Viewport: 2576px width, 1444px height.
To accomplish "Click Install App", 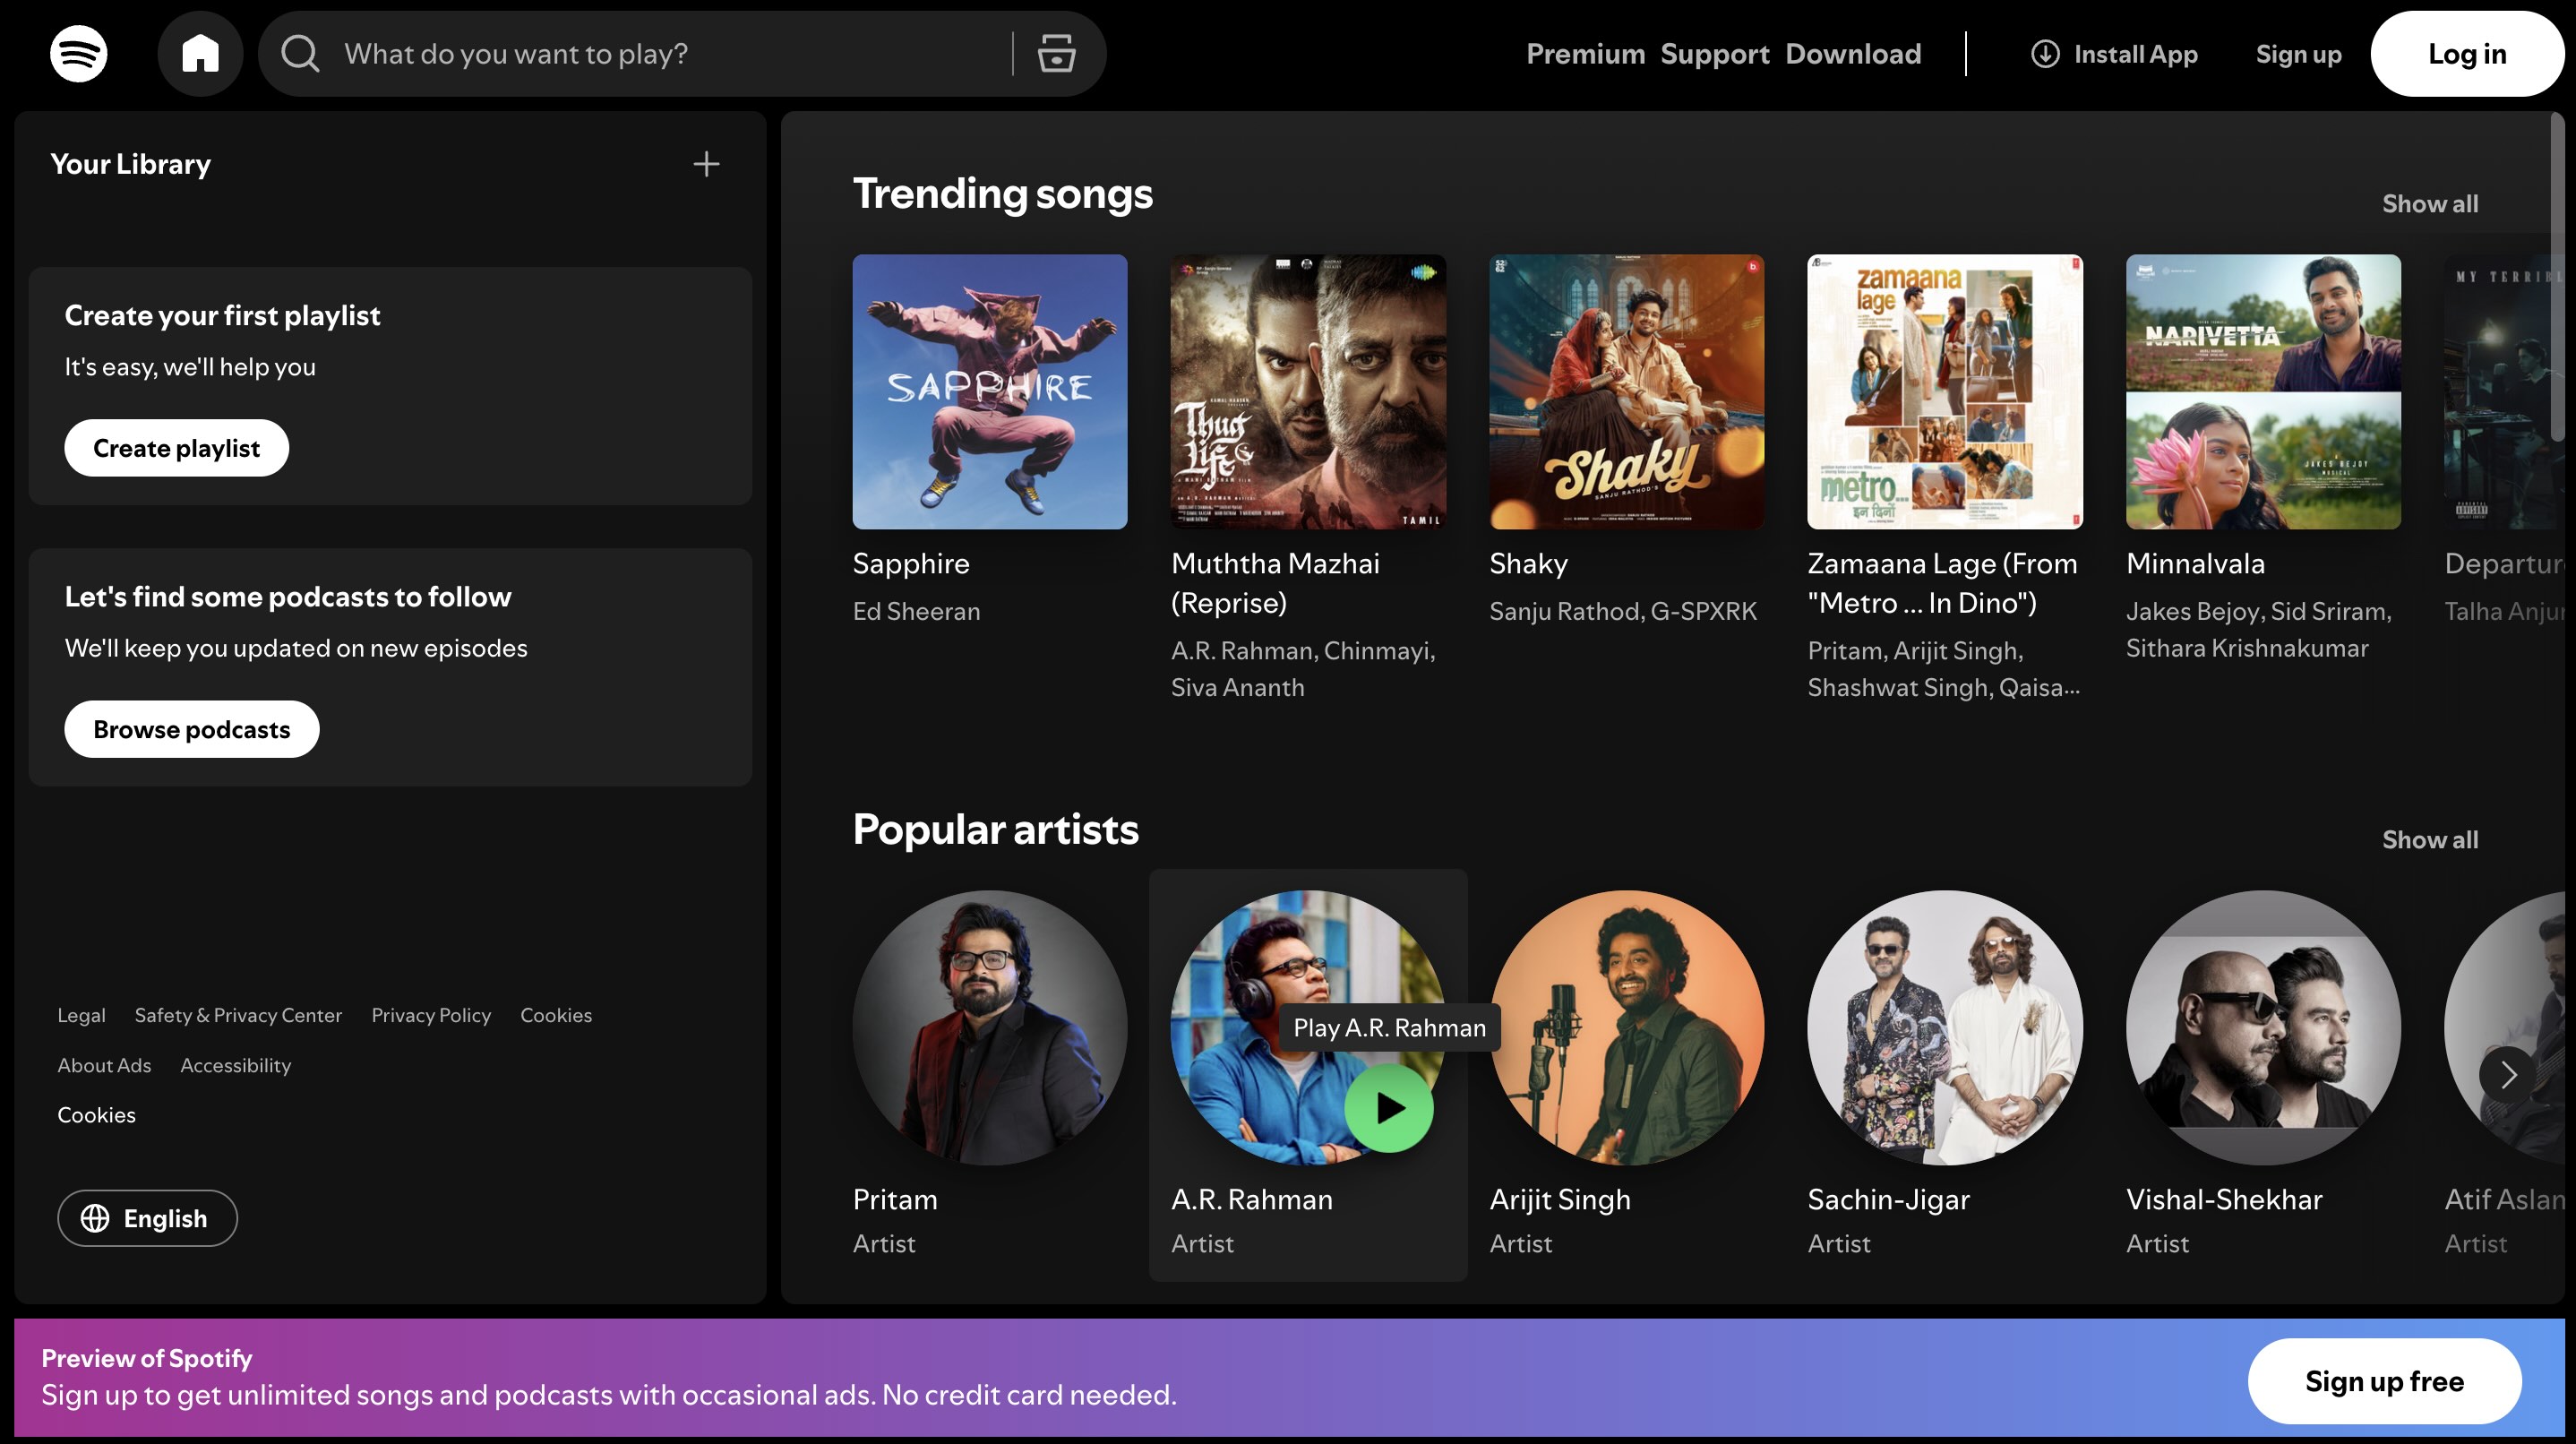I will [2115, 54].
